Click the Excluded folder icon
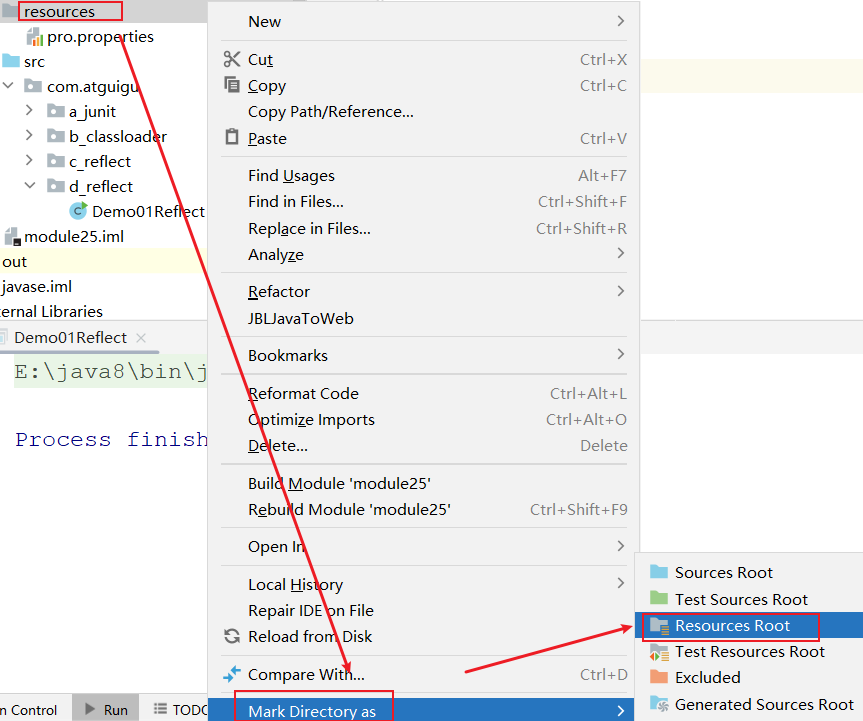 pyautogui.click(x=658, y=677)
